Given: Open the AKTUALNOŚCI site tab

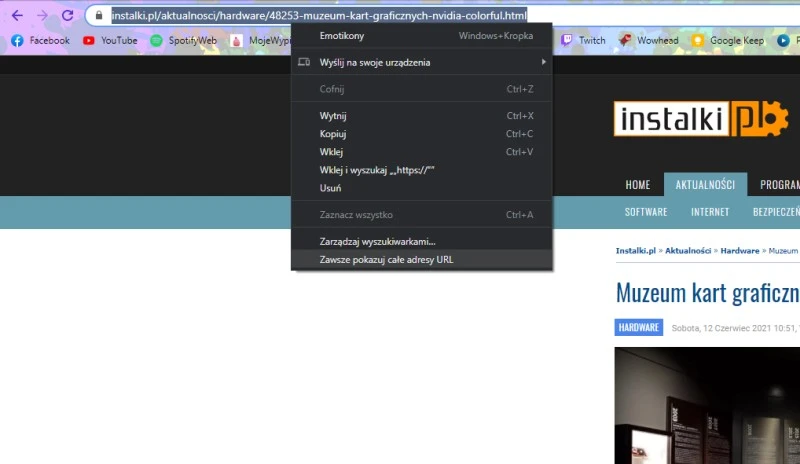Looking at the screenshot, I should pos(705,185).
